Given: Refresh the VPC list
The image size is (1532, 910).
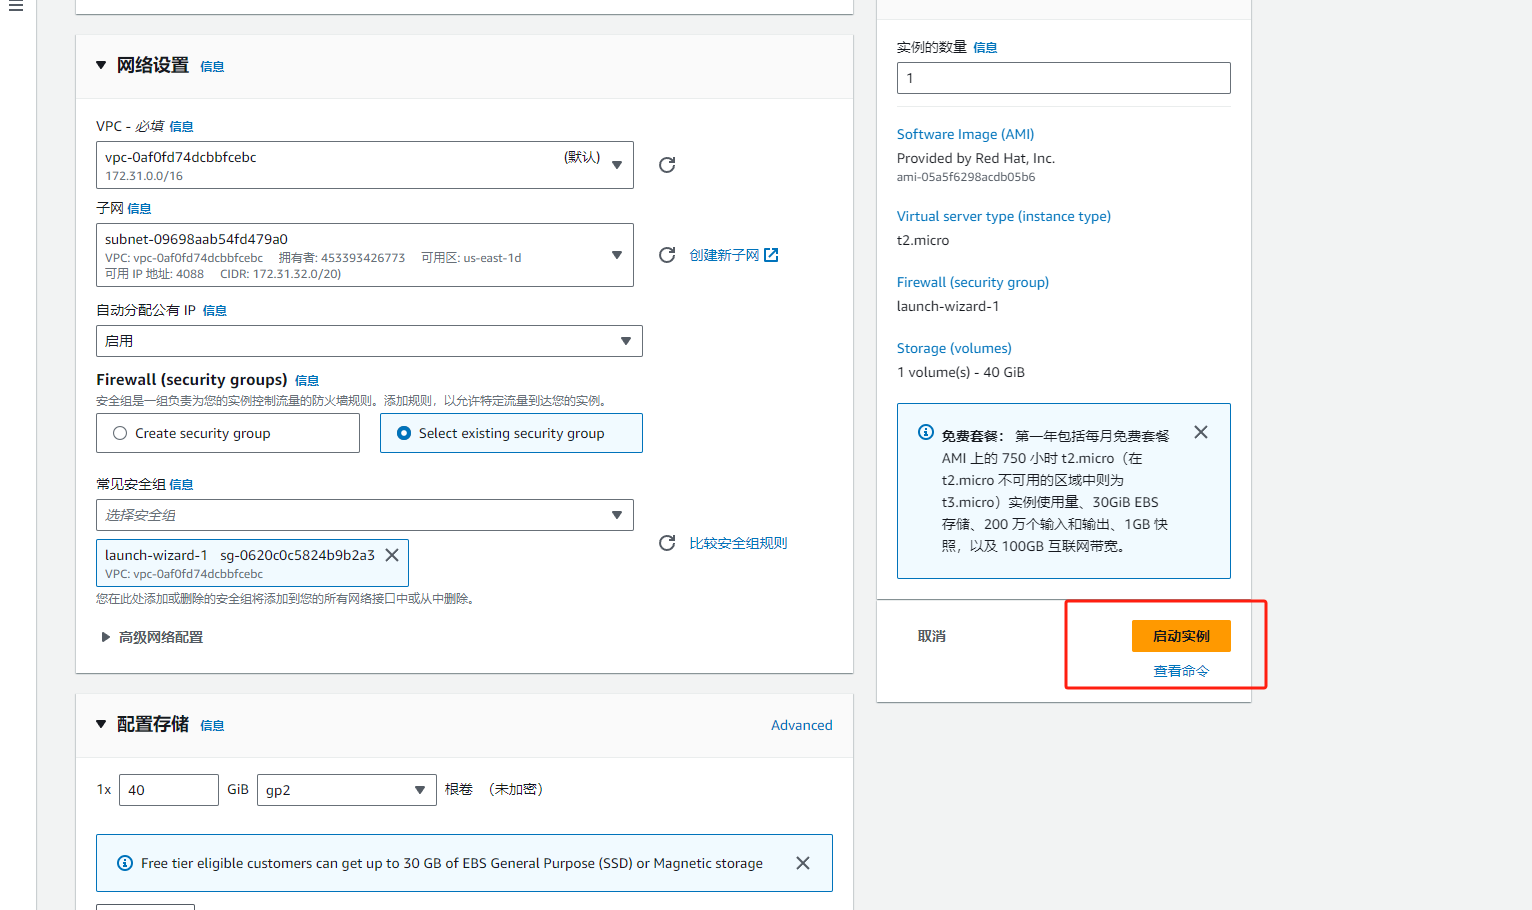Looking at the screenshot, I should pyautogui.click(x=667, y=165).
